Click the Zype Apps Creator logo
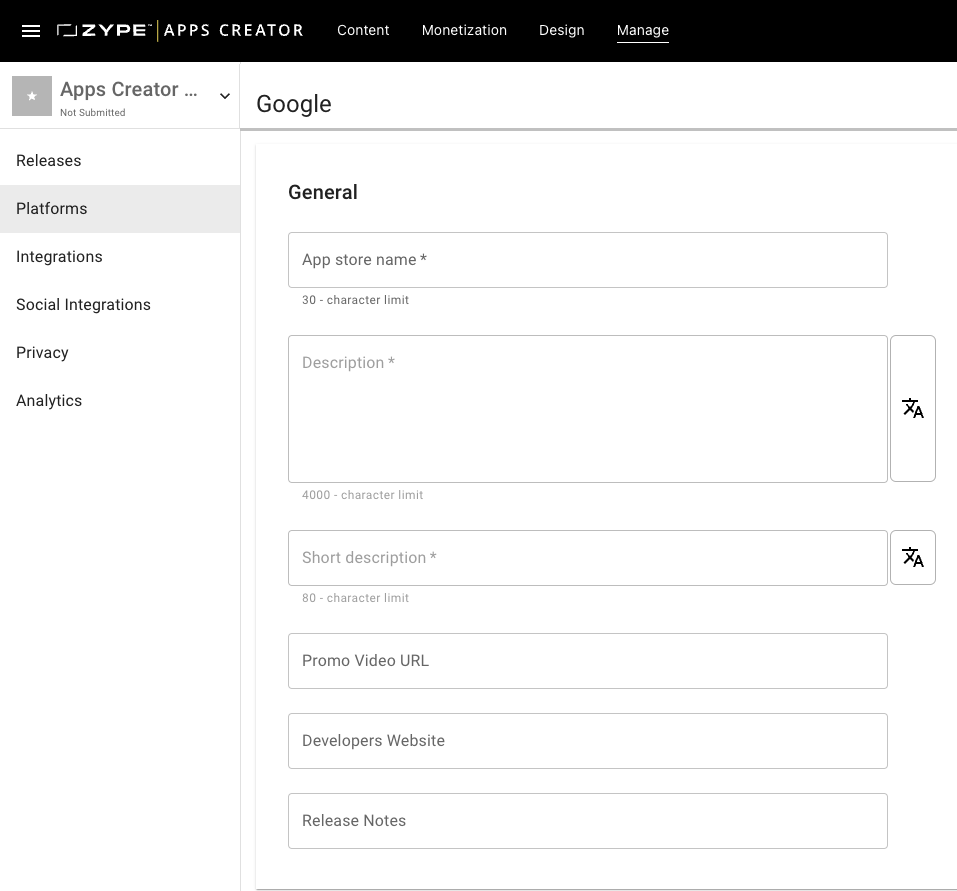 pos(180,31)
